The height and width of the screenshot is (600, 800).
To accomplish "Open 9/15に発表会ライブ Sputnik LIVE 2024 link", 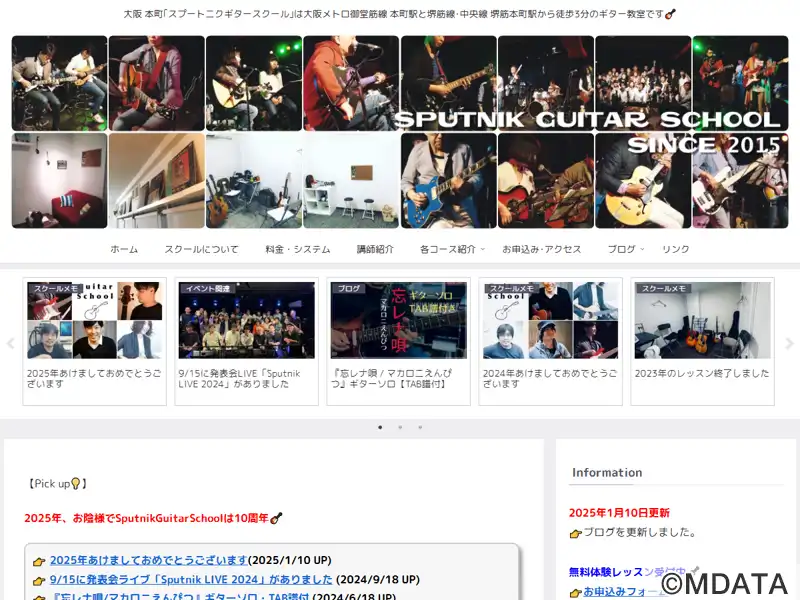I will [191, 580].
